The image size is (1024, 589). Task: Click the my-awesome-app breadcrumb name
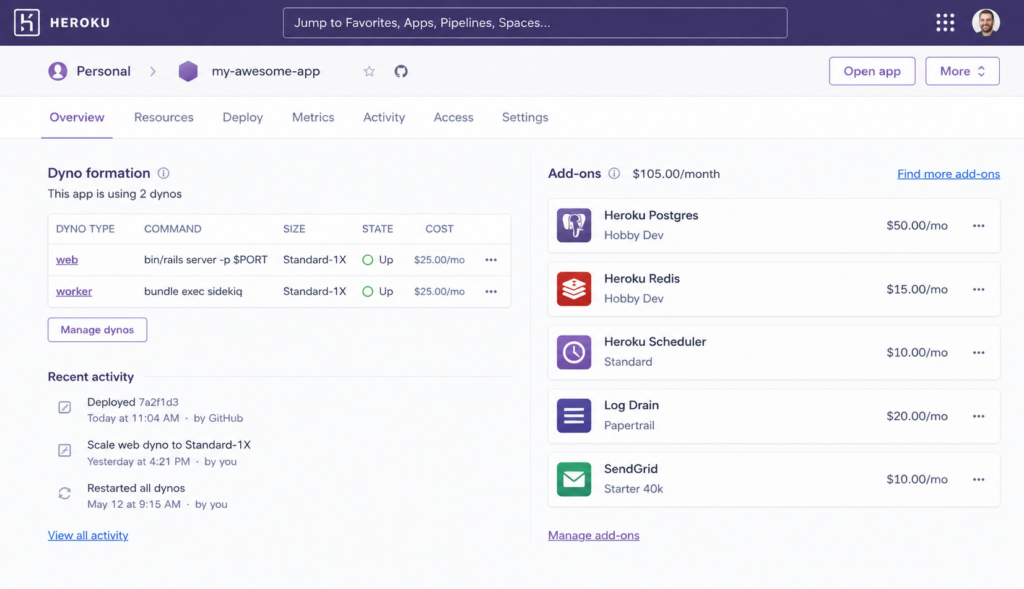pyautogui.click(x=266, y=71)
